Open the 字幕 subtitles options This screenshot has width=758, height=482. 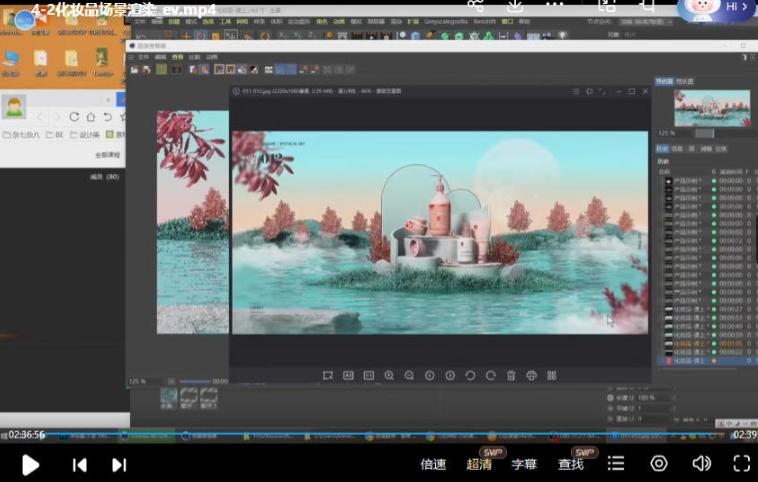pos(524,464)
